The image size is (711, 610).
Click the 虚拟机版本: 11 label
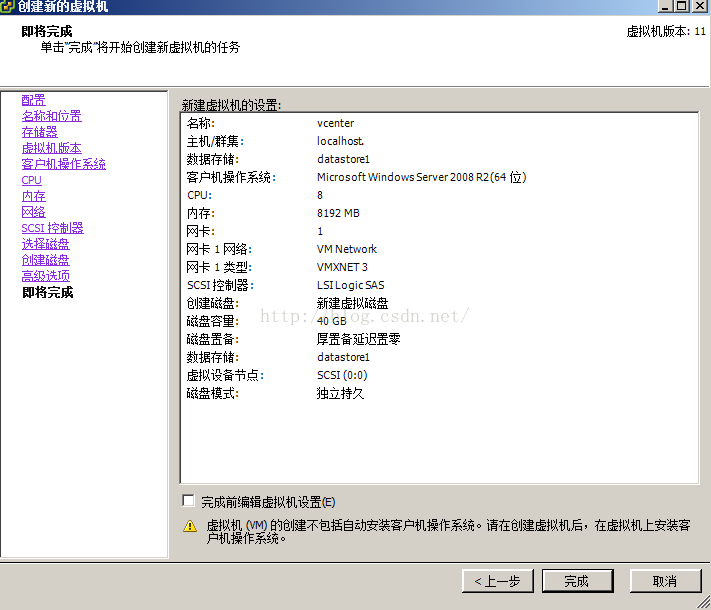coord(666,31)
